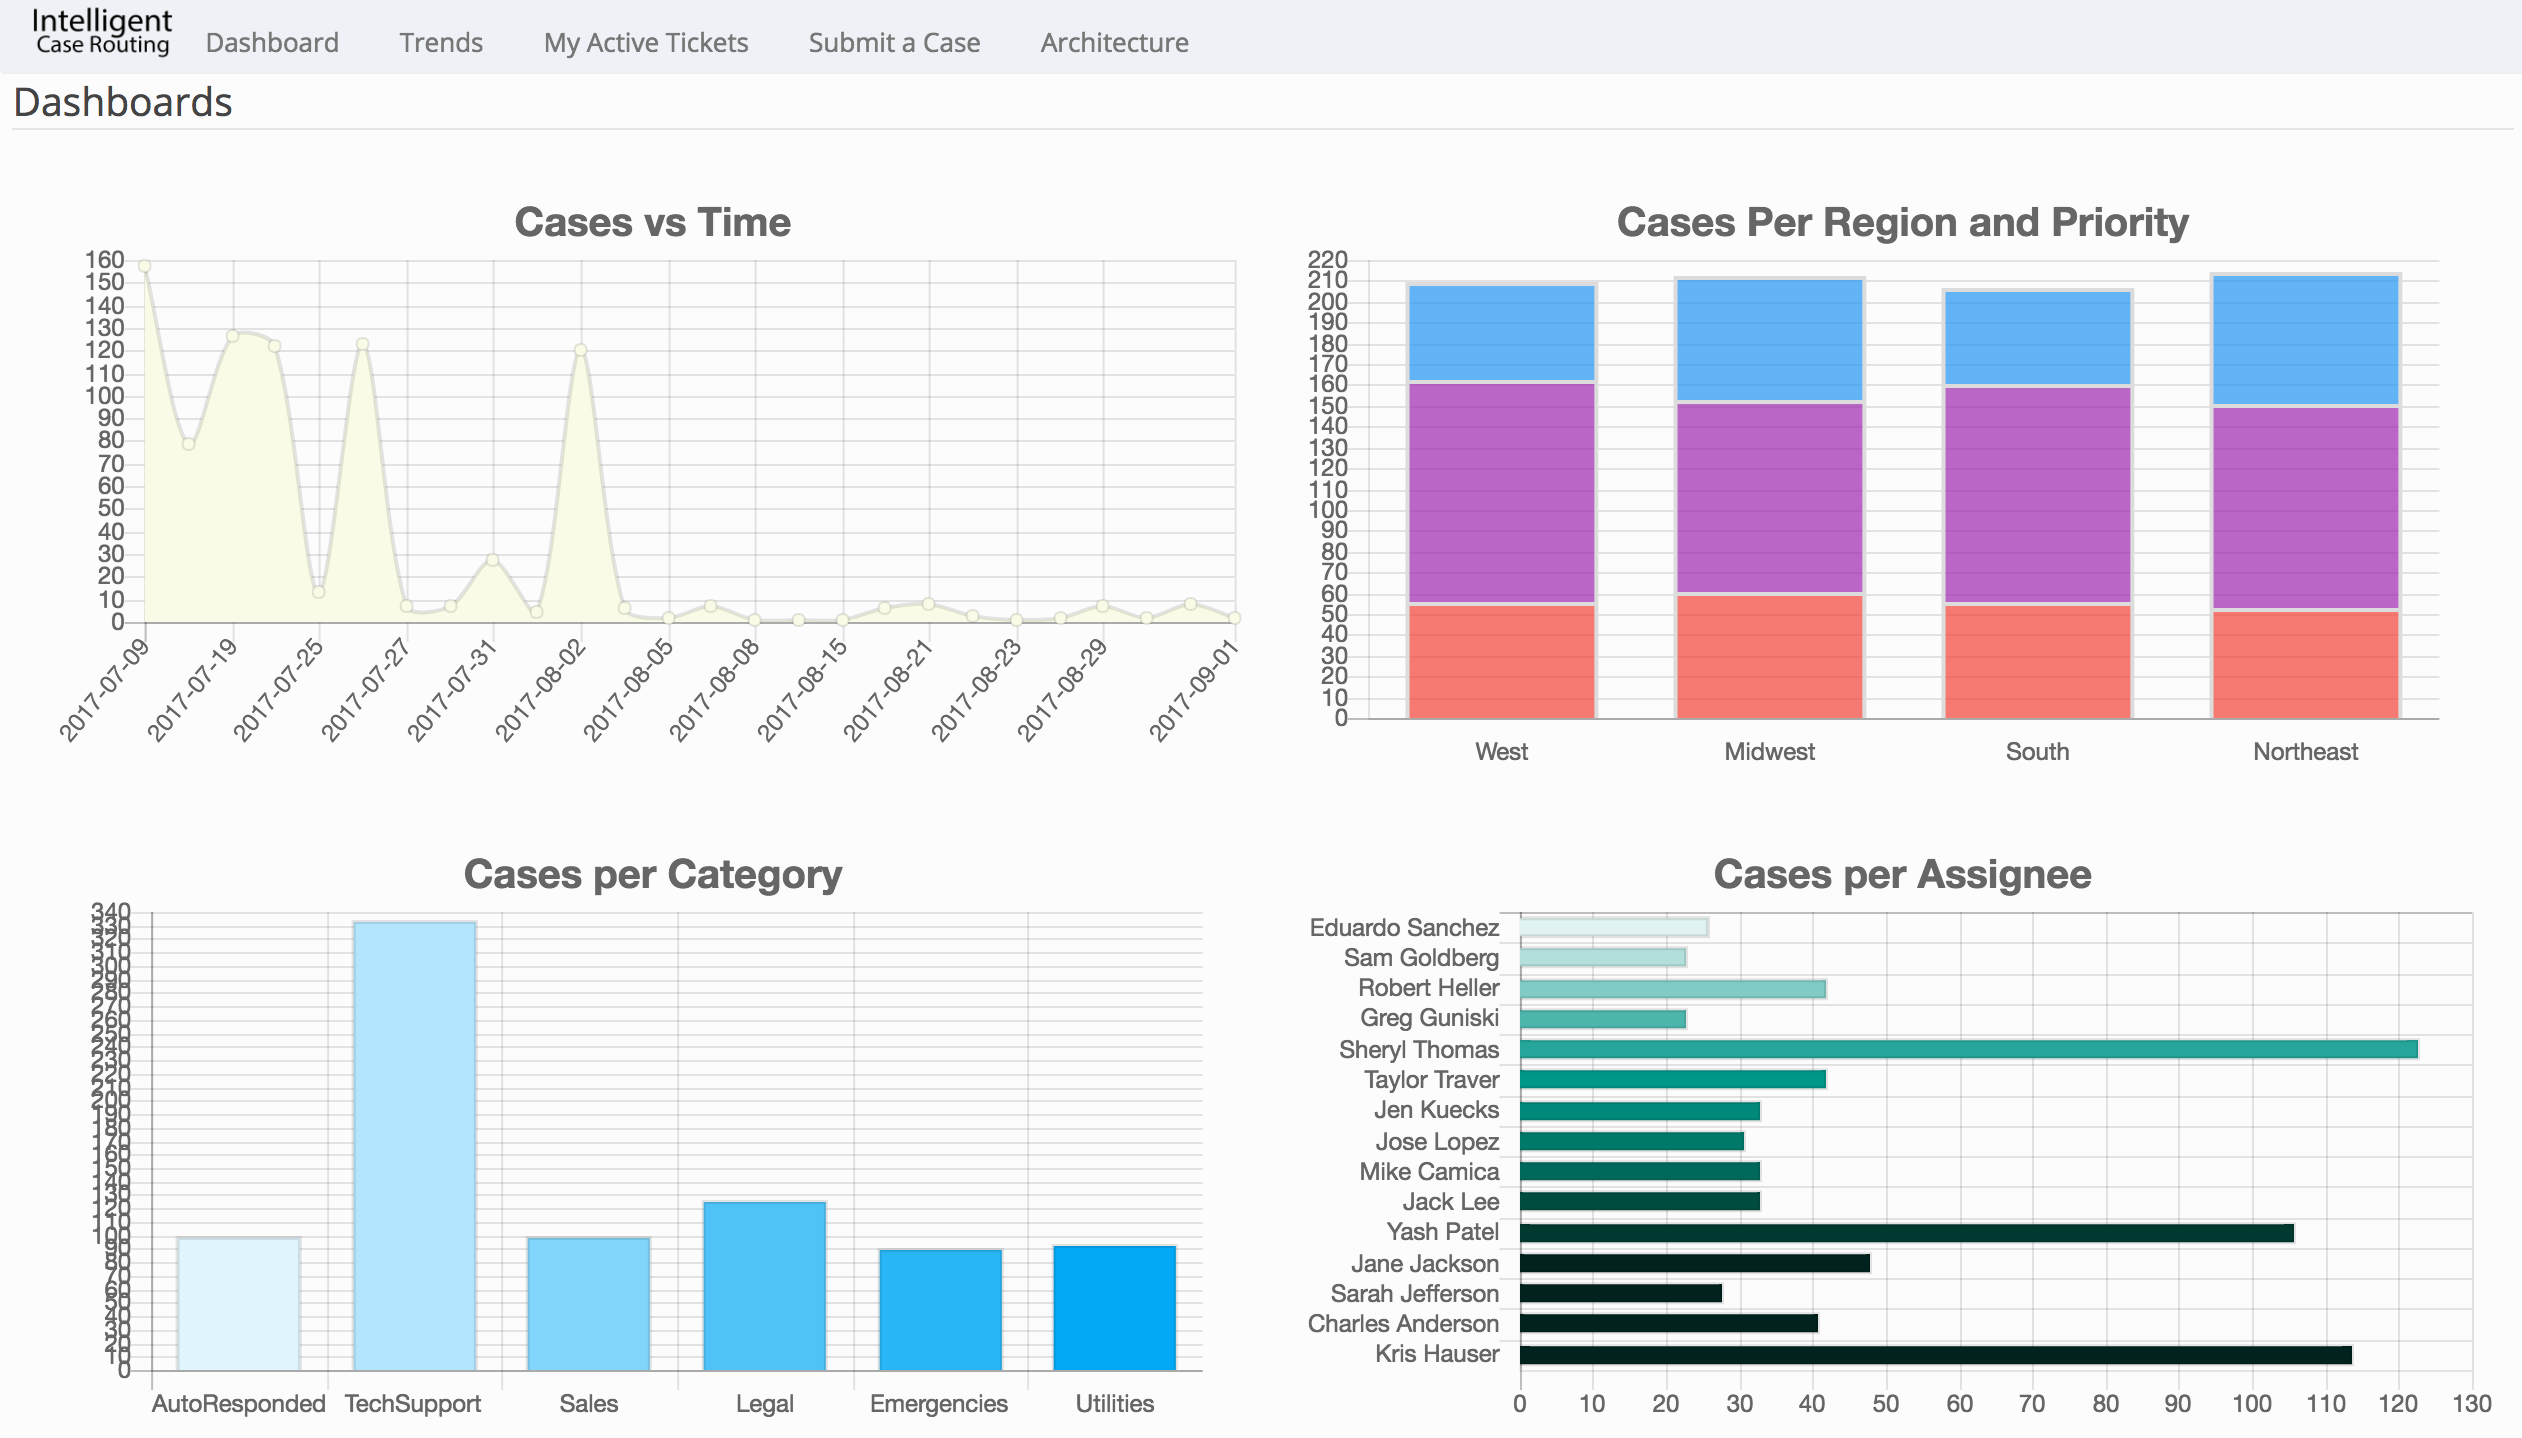Click the first data point on the 2017-07-09 gridline

144,266
